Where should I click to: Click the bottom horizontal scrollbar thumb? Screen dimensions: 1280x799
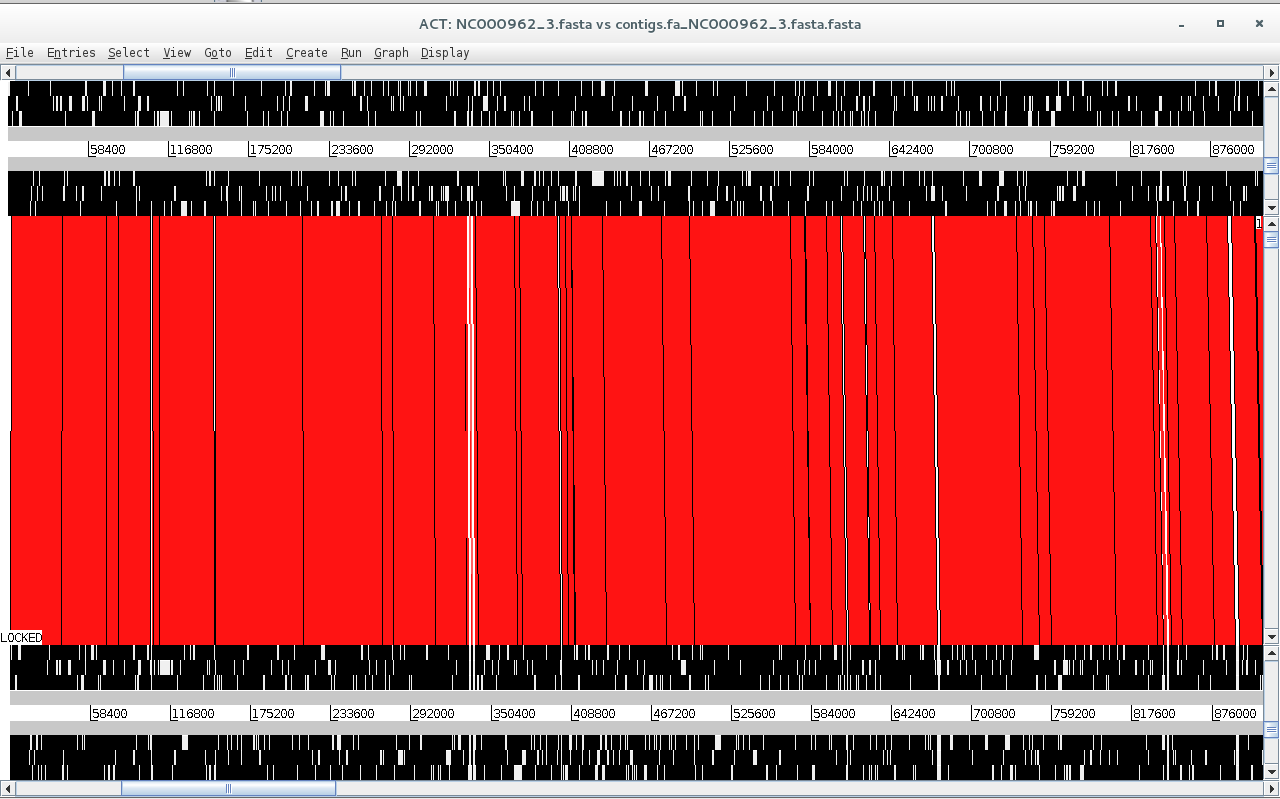pyautogui.click(x=228, y=789)
